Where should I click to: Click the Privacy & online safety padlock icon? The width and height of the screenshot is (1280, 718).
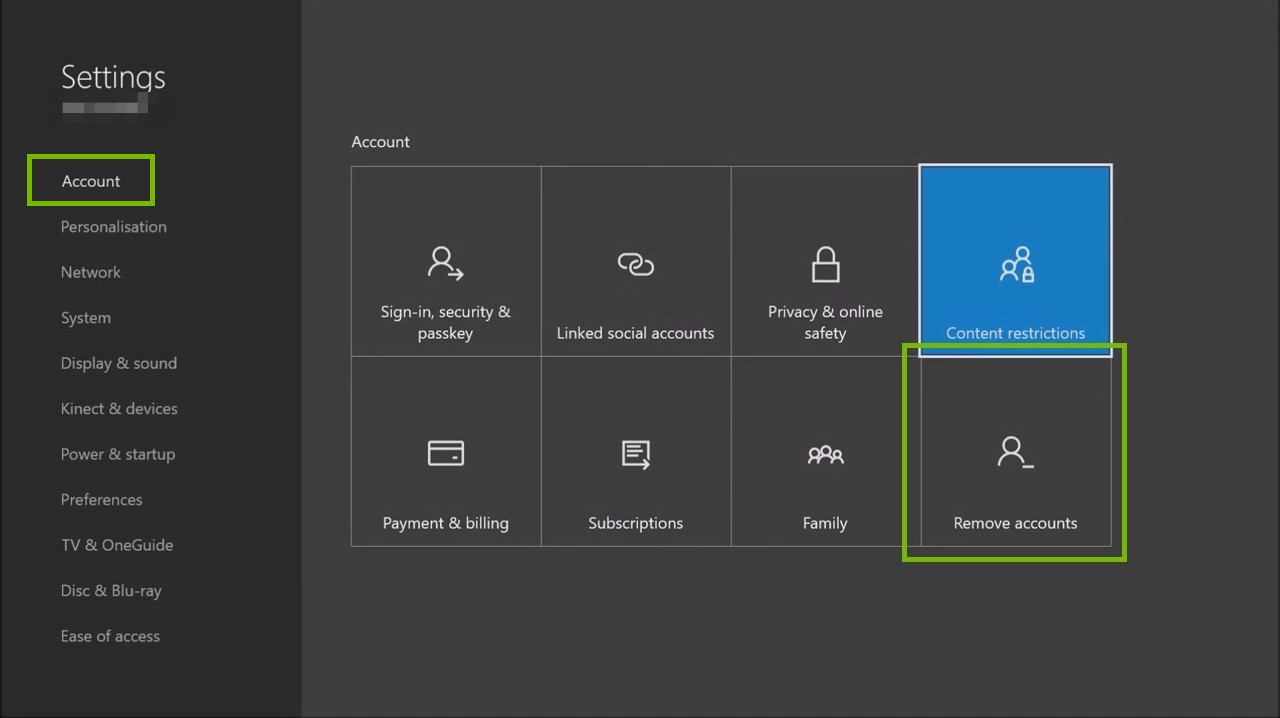(x=825, y=264)
